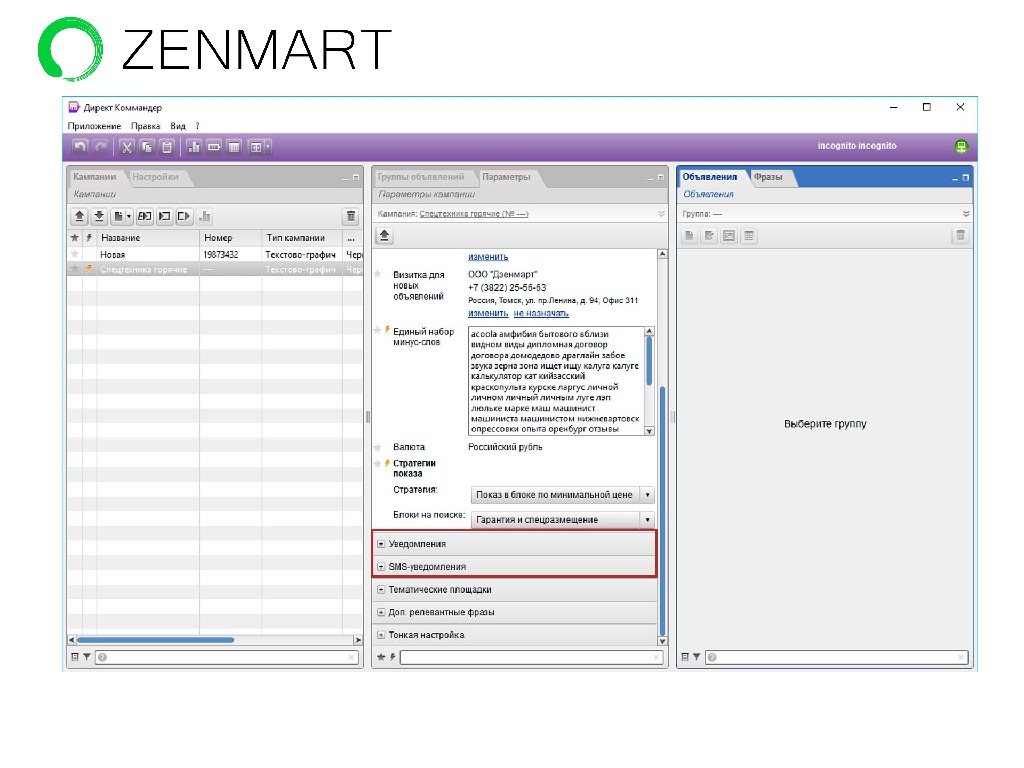Click the Спецтехника горячие campaign link

(x=473, y=214)
